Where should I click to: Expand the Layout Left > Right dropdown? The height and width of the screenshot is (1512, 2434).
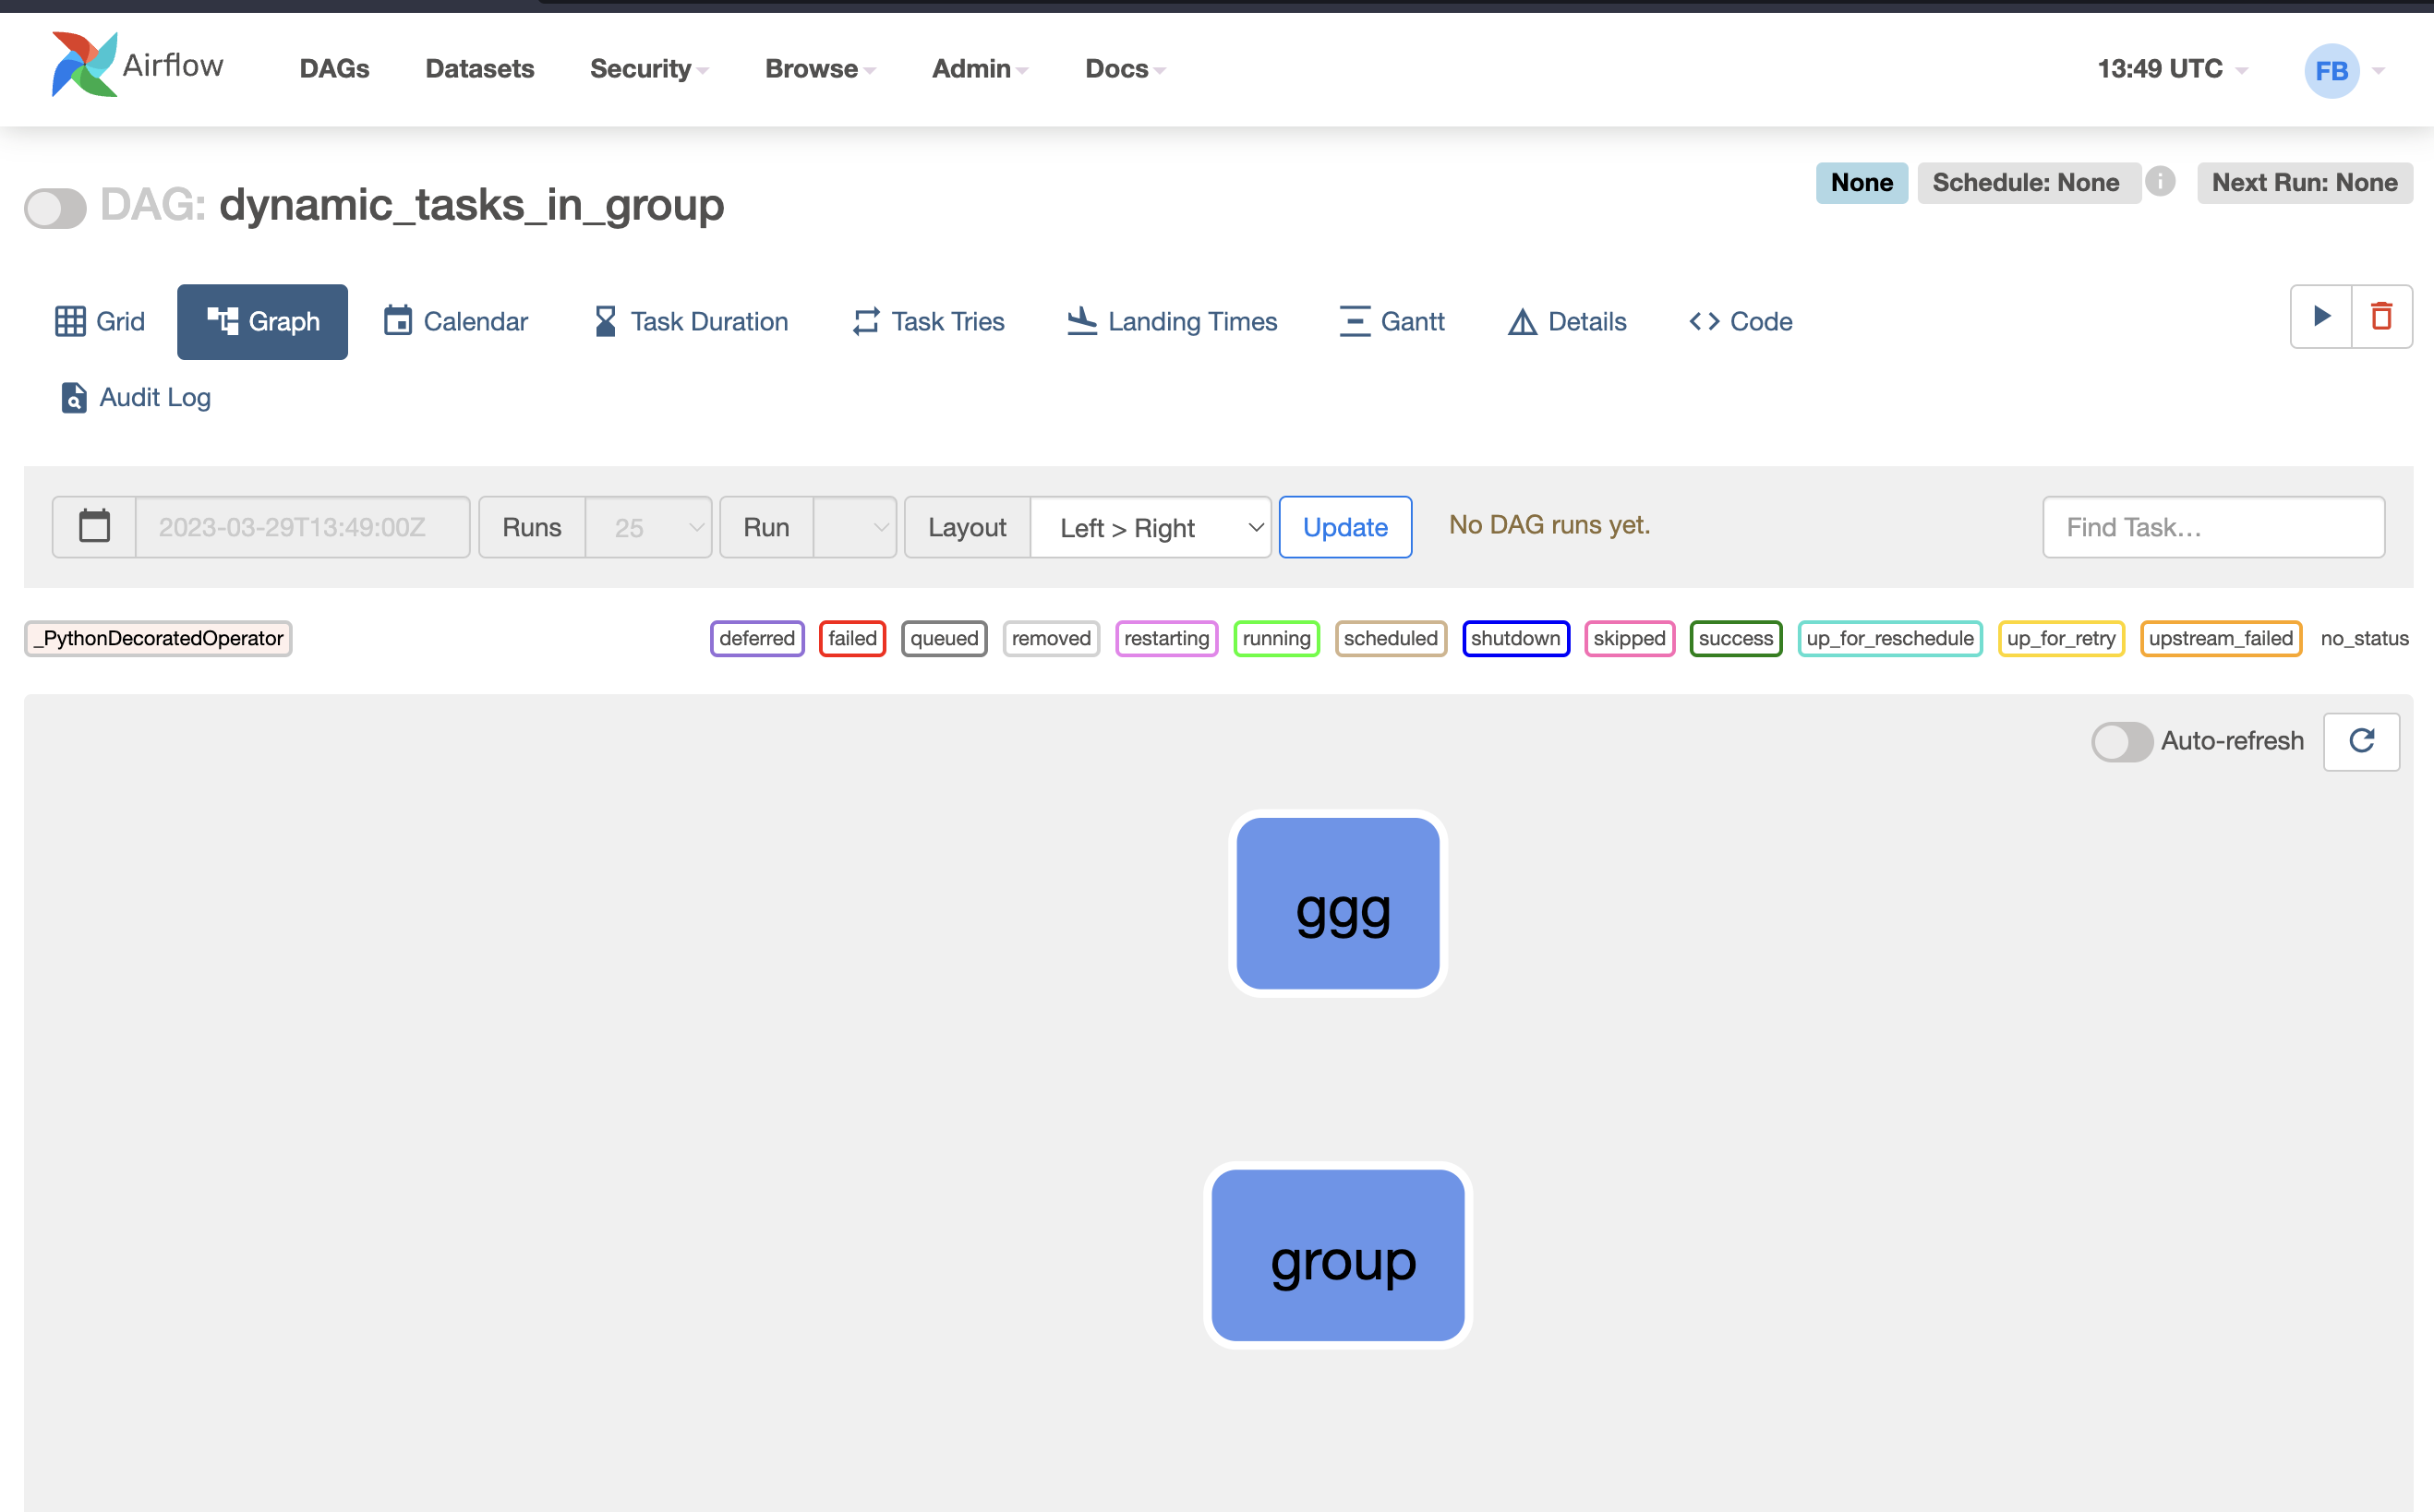tap(1150, 527)
